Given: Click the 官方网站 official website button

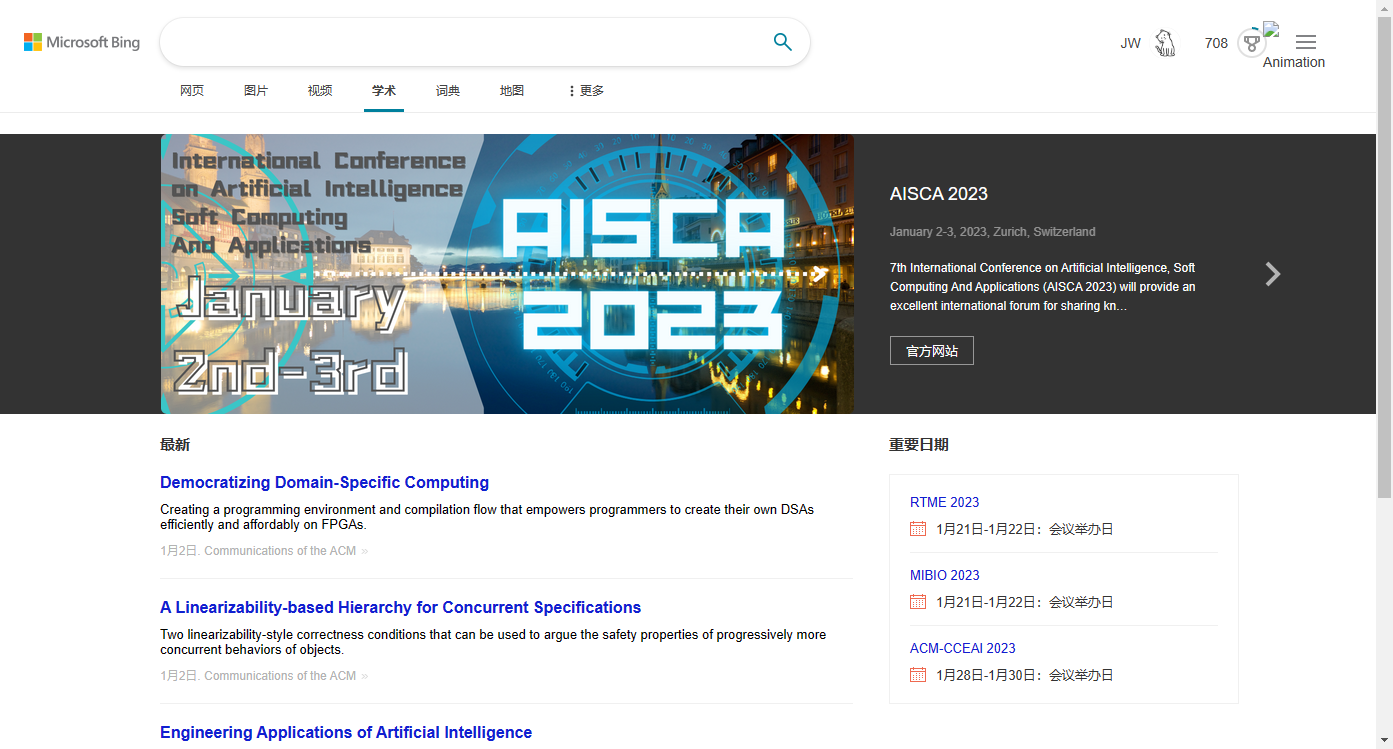Looking at the screenshot, I should click(x=932, y=351).
